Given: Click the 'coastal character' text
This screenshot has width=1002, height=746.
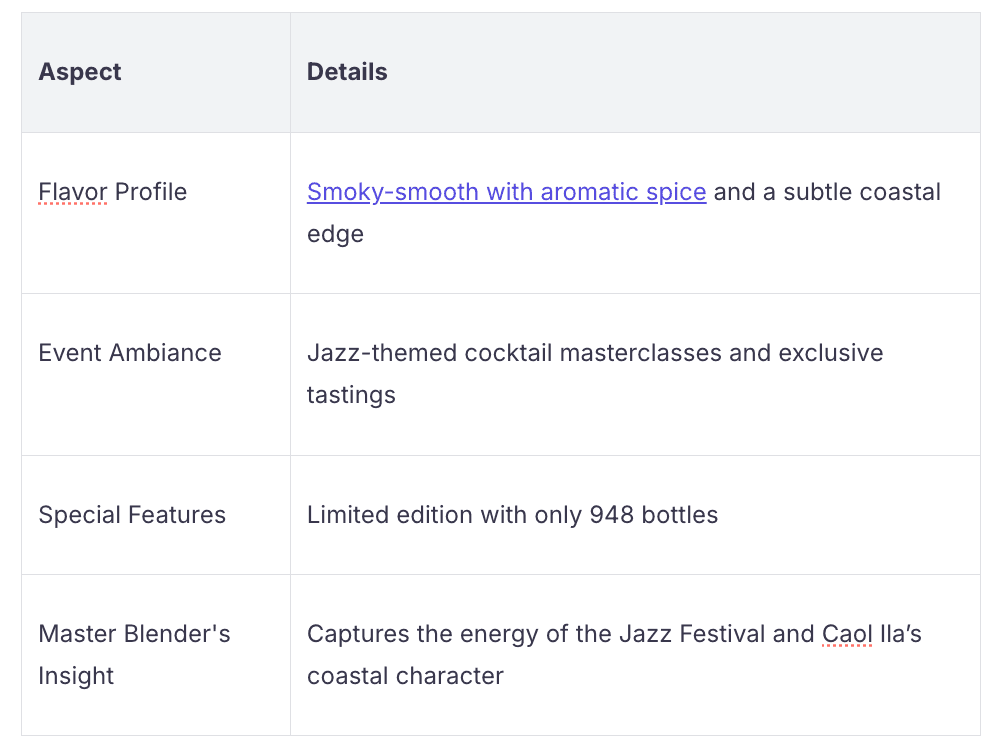Looking at the screenshot, I should pos(405,676).
